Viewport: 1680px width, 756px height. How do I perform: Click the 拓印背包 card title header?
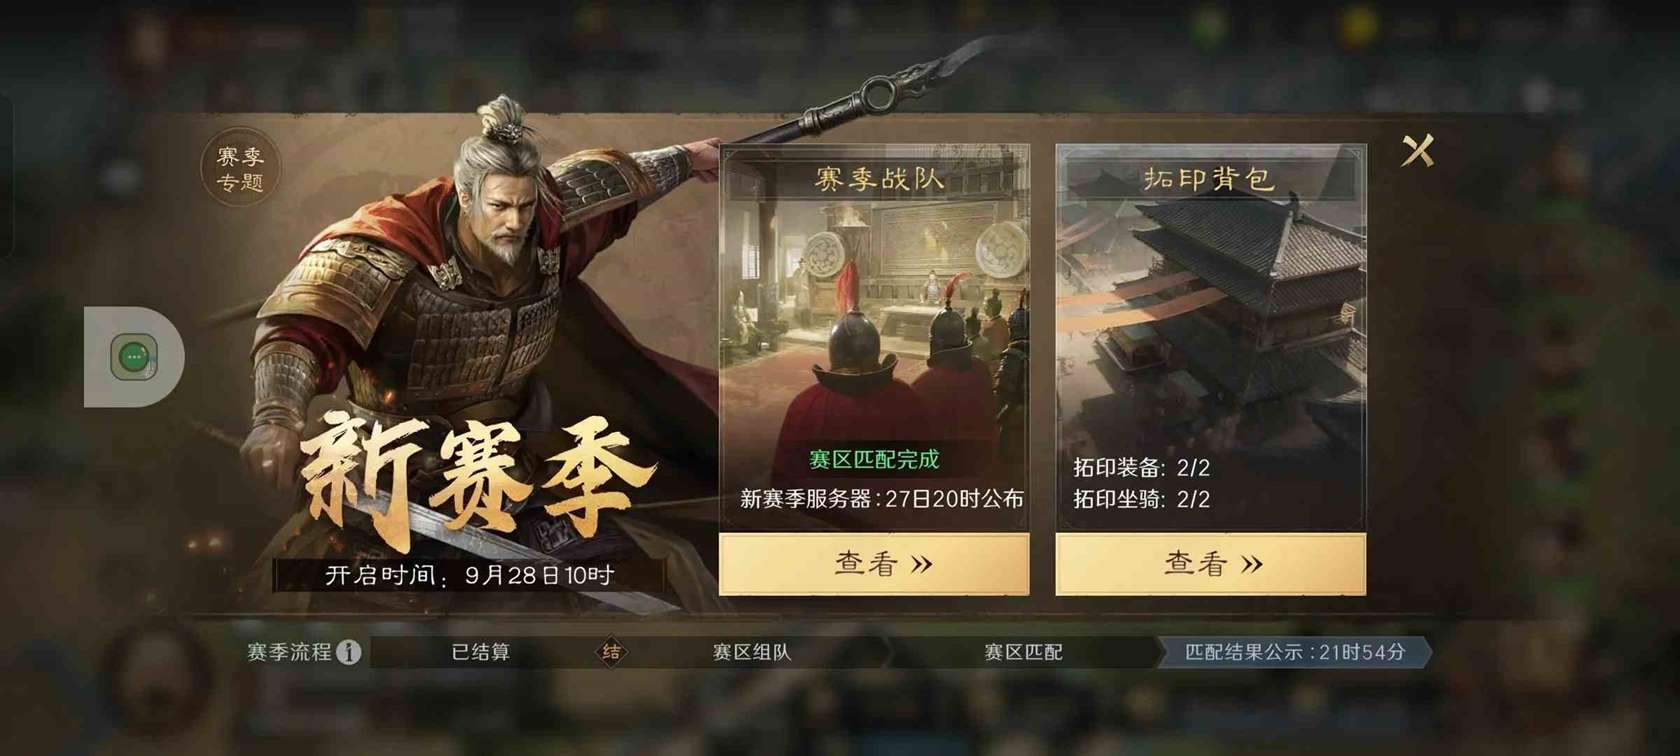click(x=1209, y=179)
